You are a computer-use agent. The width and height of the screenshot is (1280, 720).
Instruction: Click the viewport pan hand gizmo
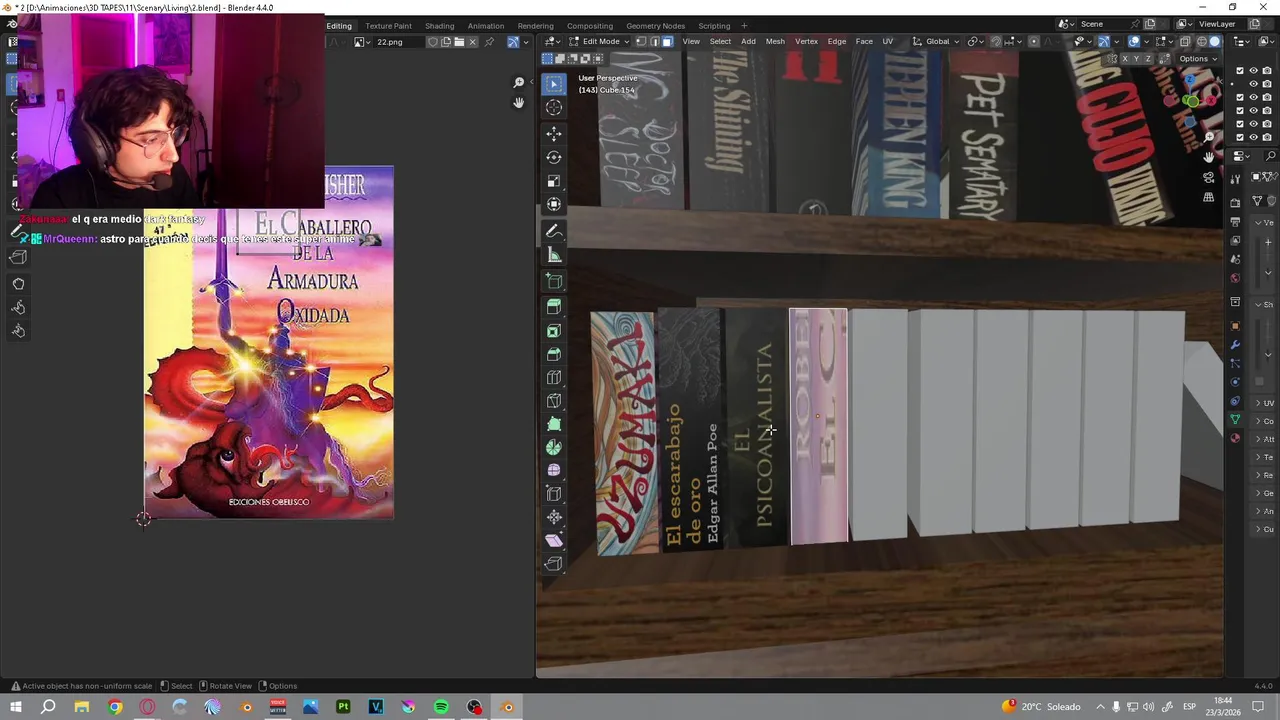point(1209,157)
